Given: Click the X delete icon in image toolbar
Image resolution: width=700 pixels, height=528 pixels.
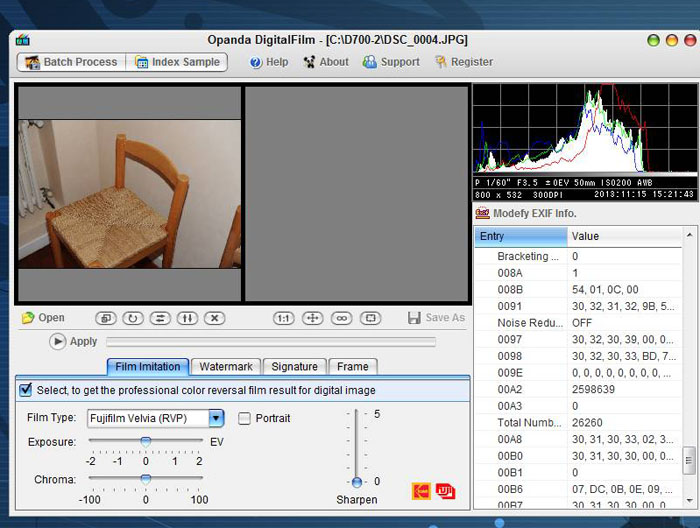Looking at the screenshot, I should pos(214,318).
